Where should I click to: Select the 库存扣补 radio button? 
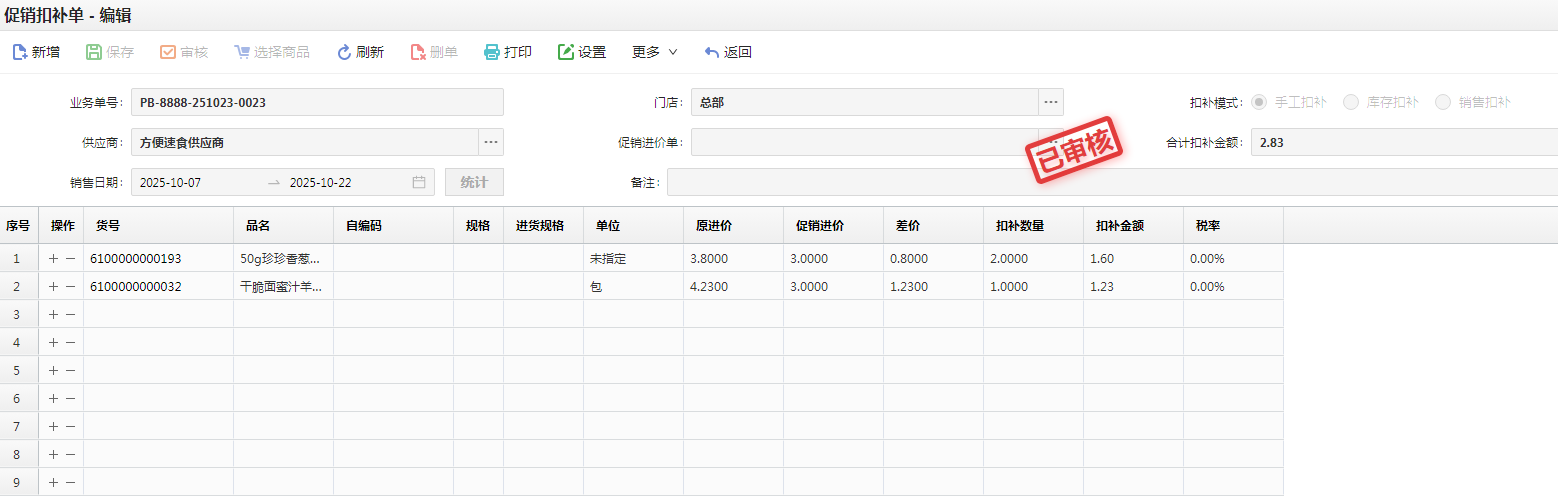coord(1351,102)
